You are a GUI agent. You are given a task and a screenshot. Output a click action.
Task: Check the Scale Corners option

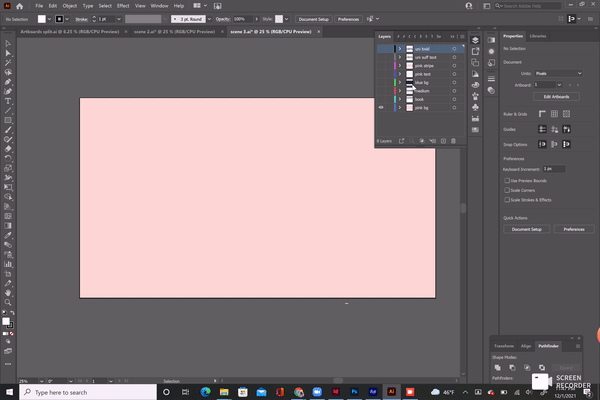pos(507,189)
